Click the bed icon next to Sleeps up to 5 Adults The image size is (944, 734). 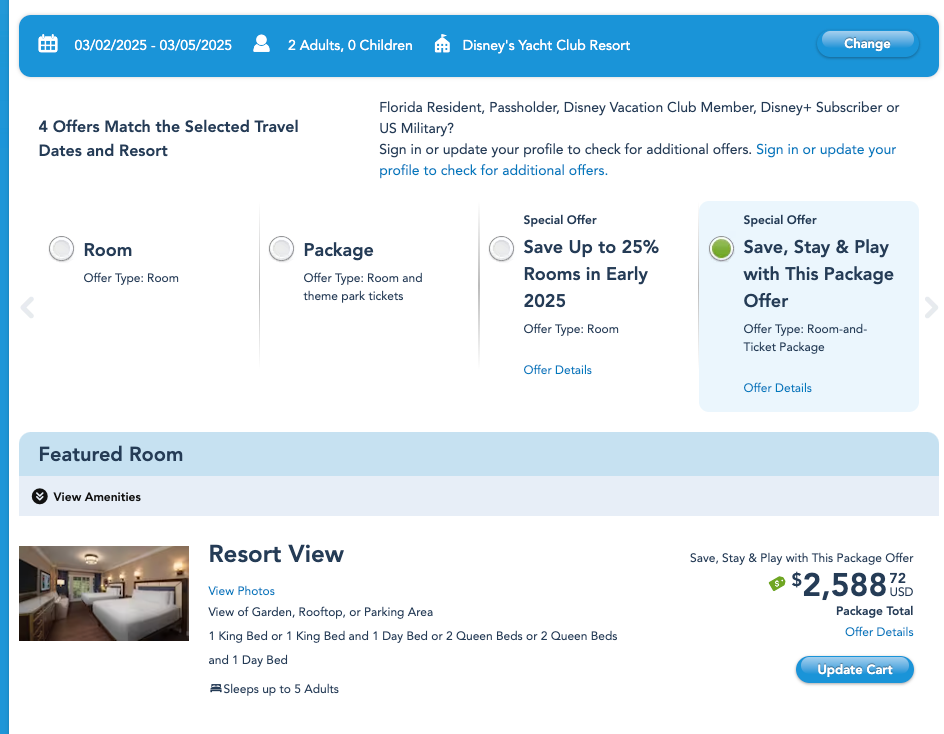(x=214, y=689)
